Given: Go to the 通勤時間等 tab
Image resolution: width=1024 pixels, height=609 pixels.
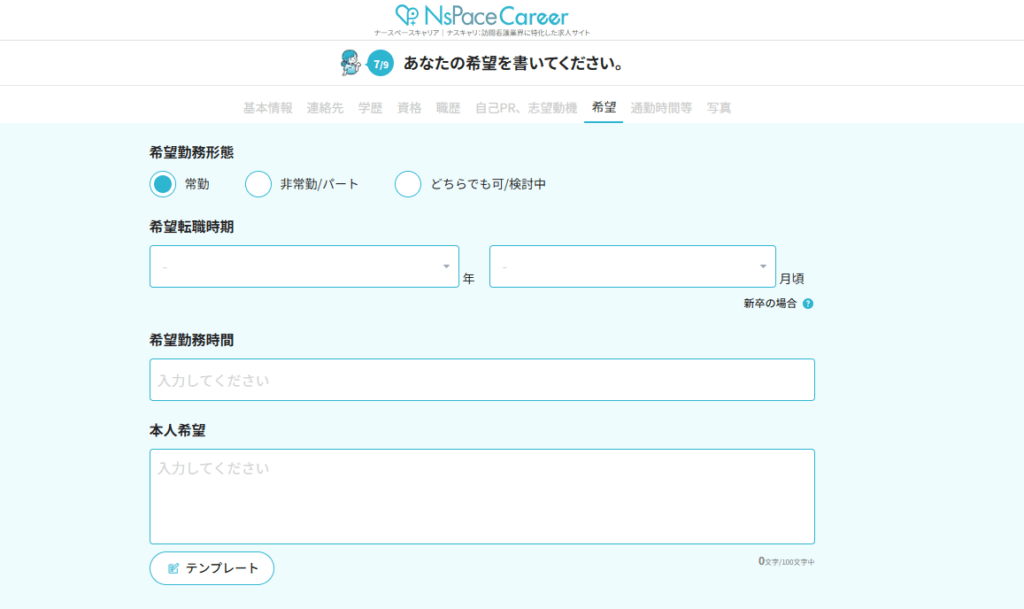Looking at the screenshot, I should (x=661, y=108).
